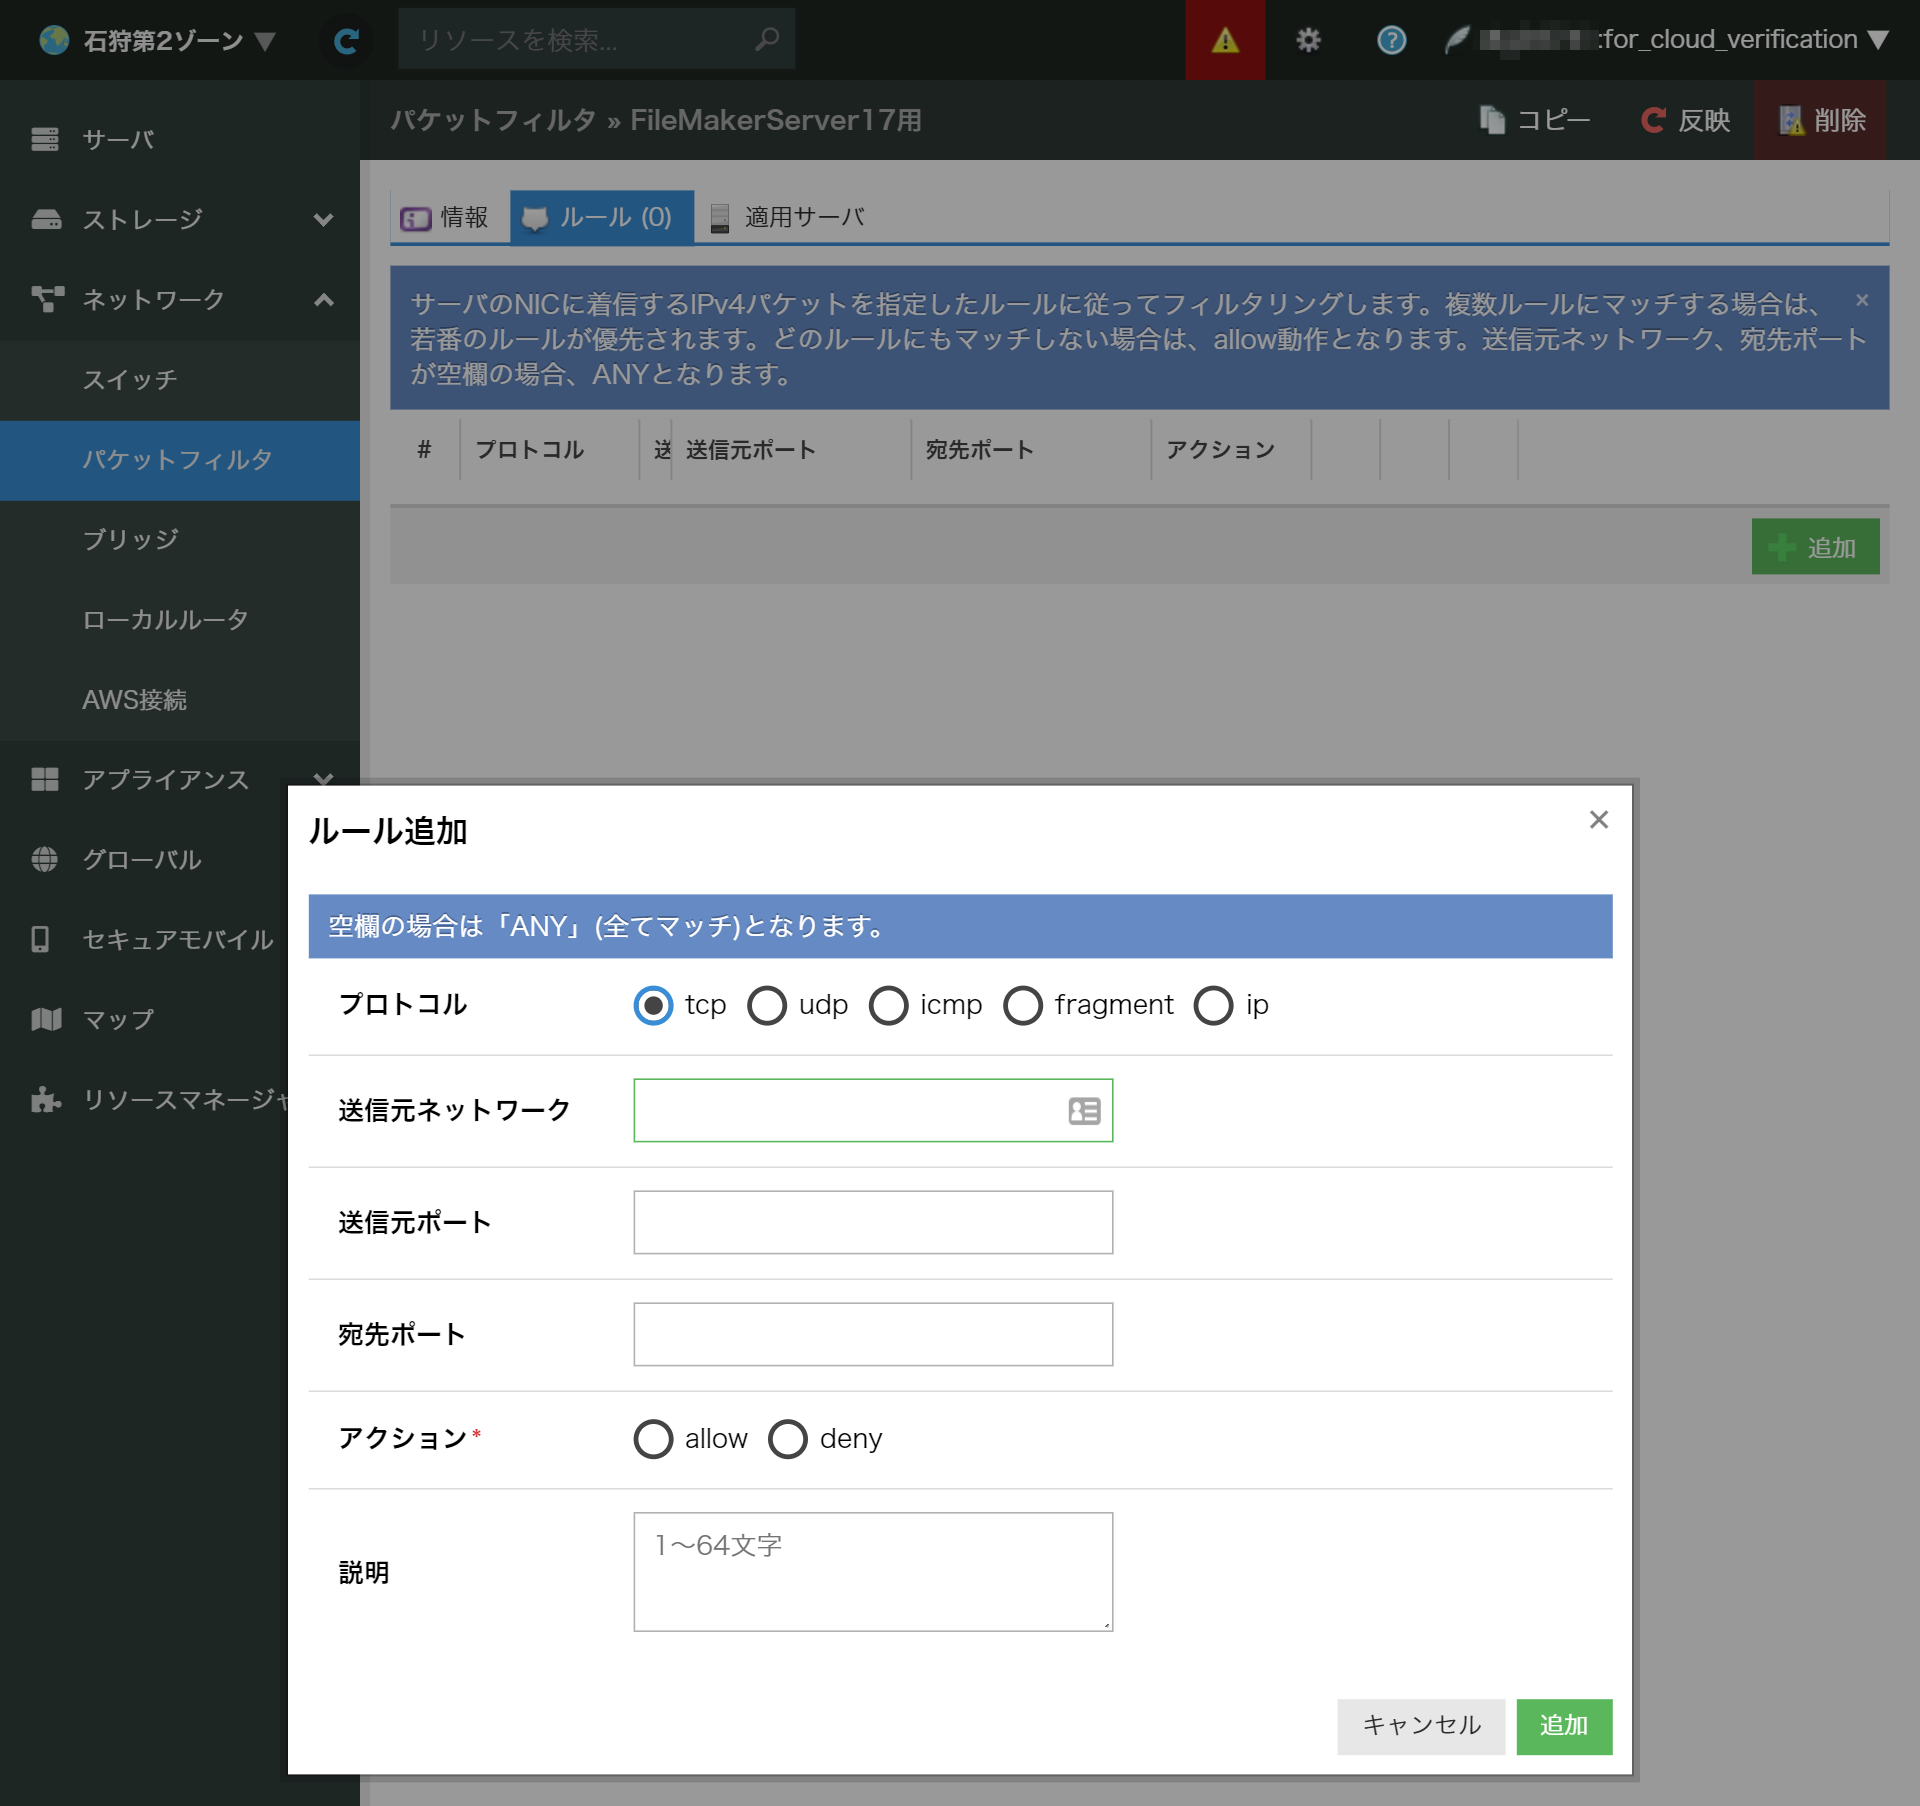Set the action to deny
Viewport: 1920px width, 1806px height.
click(788, 1439)
